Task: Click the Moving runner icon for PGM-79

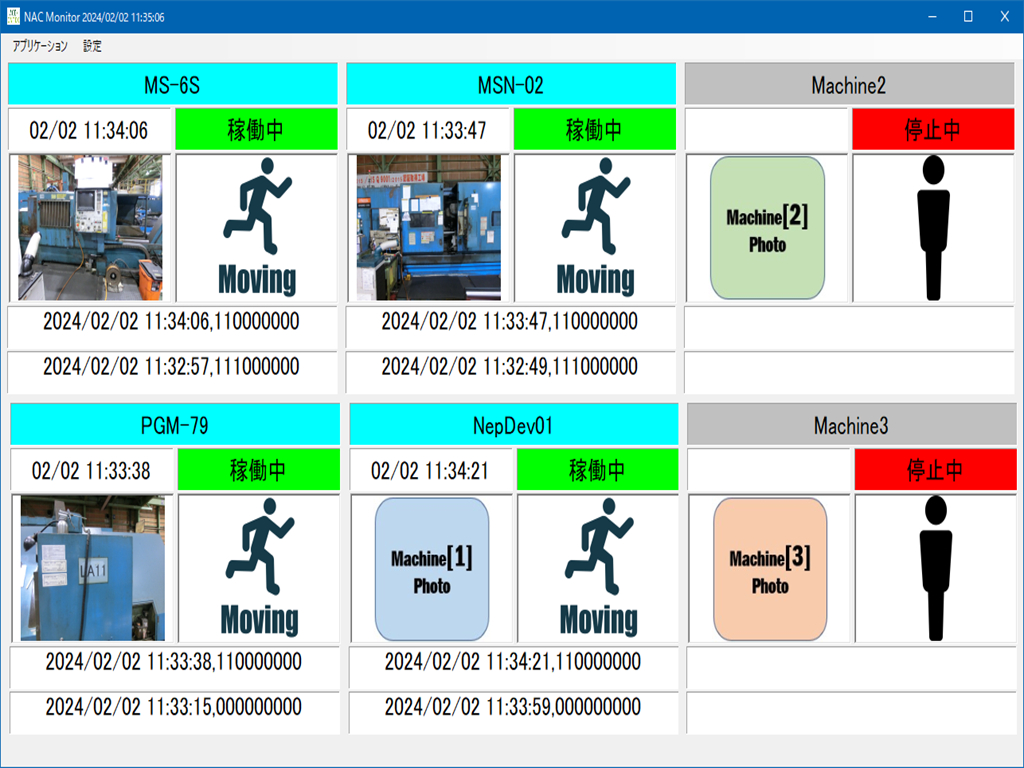Action: click(259, 568)
